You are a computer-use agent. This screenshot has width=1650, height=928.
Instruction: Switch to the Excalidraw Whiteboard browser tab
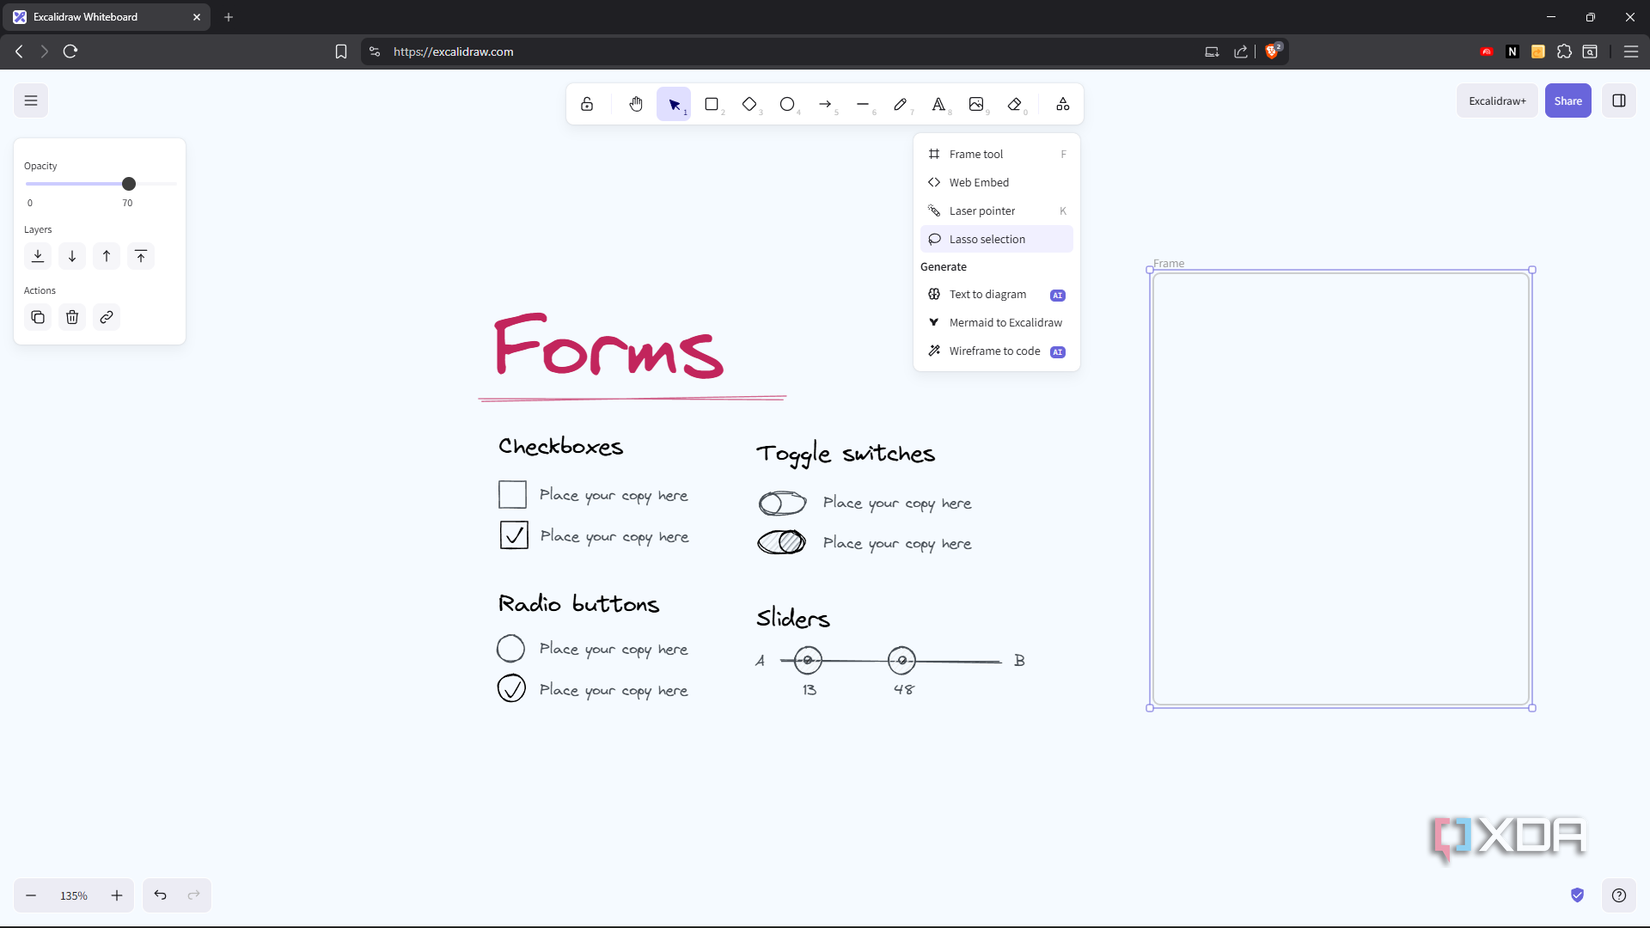(107, 17)
